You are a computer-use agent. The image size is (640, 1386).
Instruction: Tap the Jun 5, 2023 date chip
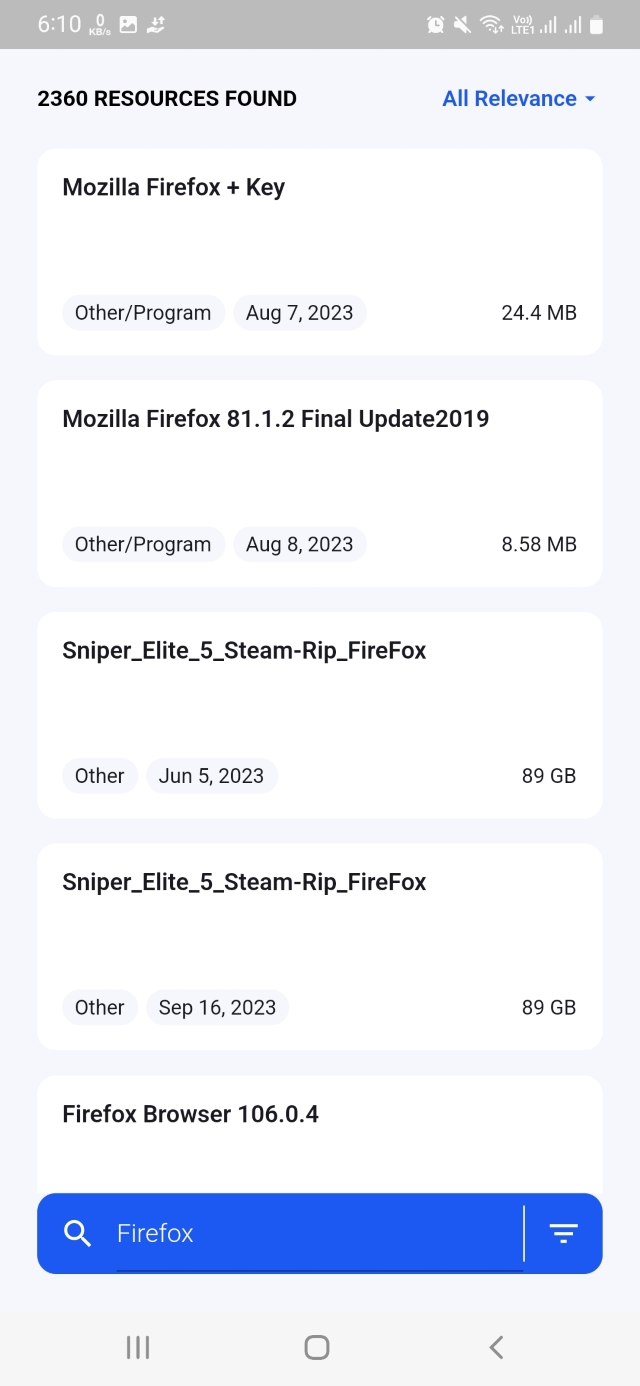(211, 776)
